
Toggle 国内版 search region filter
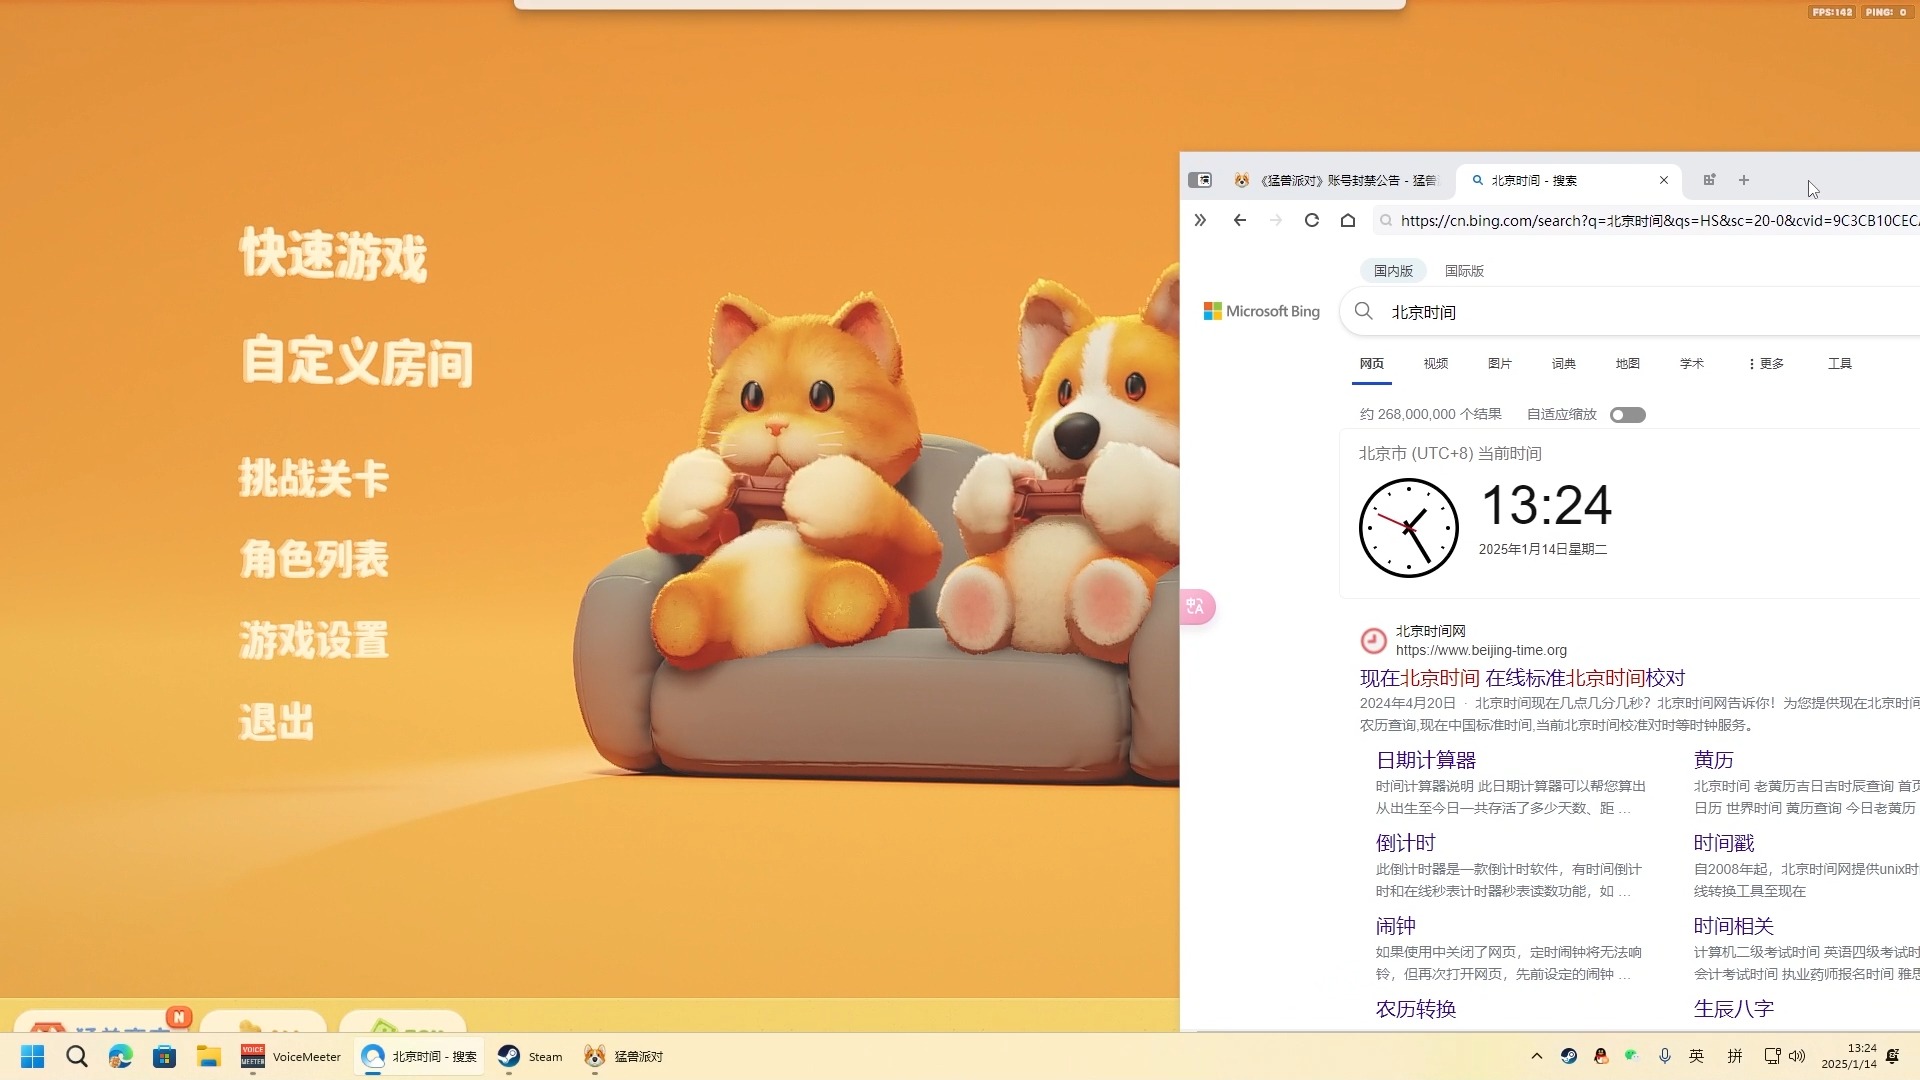tap(1394, 270)
